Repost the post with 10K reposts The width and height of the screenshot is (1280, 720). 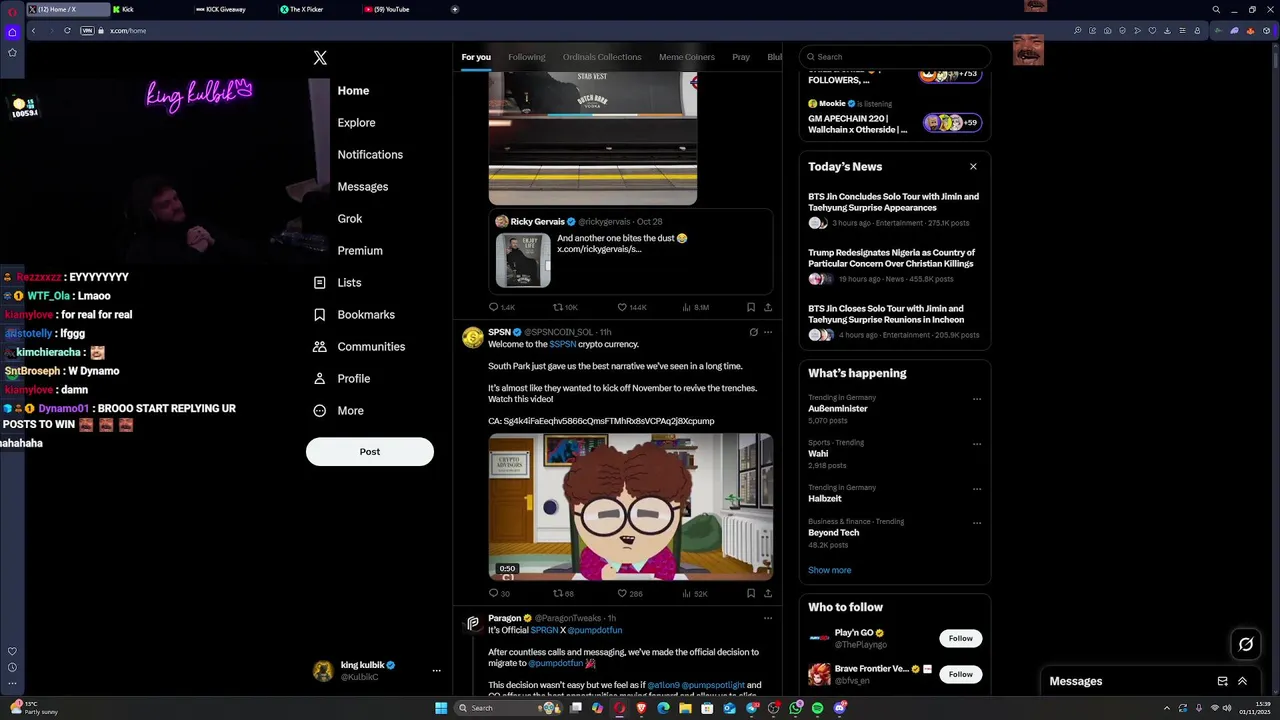[x=565, y=307]
